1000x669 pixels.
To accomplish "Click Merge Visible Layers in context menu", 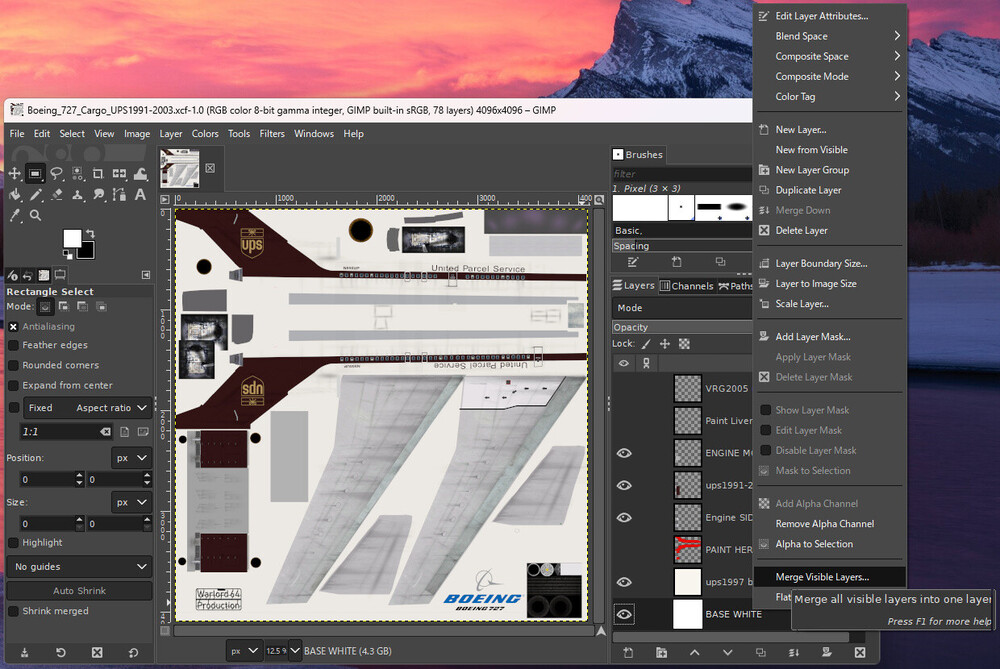I will [x=822, y=577].
